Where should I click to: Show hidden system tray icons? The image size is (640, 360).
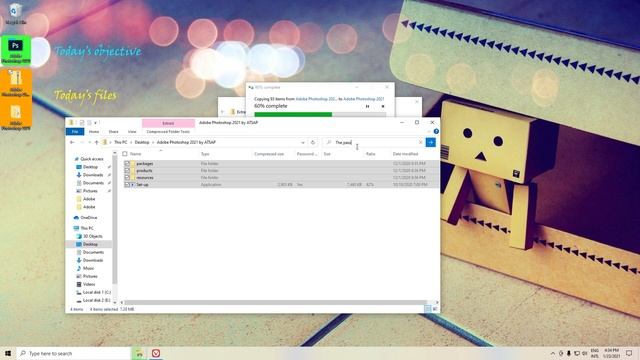(x=553, y=353)
